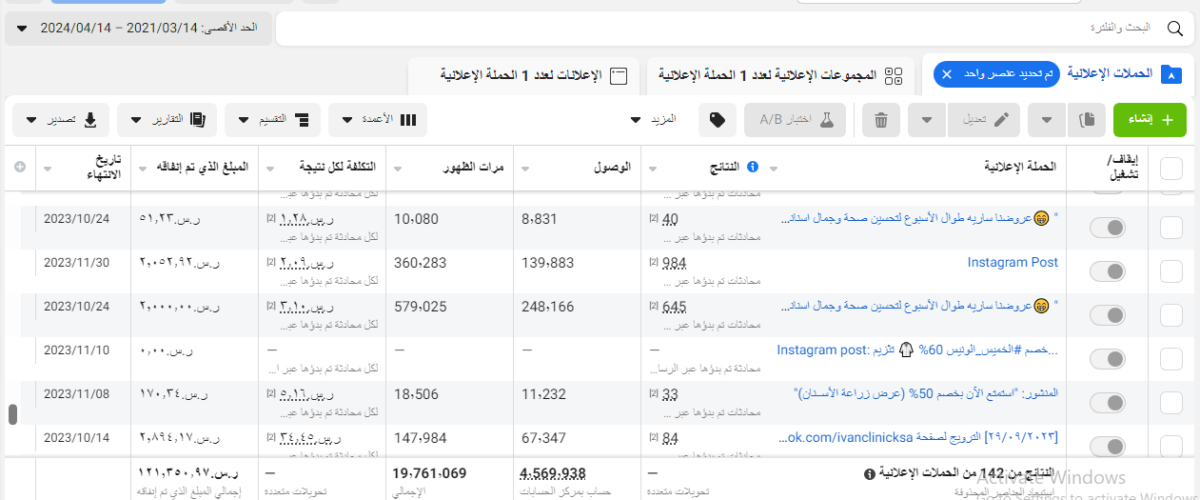The height and width of the screenshot is (500, 1200).
Task: Open the dropdown arrow next to تعديل
Action: point(927,120)
